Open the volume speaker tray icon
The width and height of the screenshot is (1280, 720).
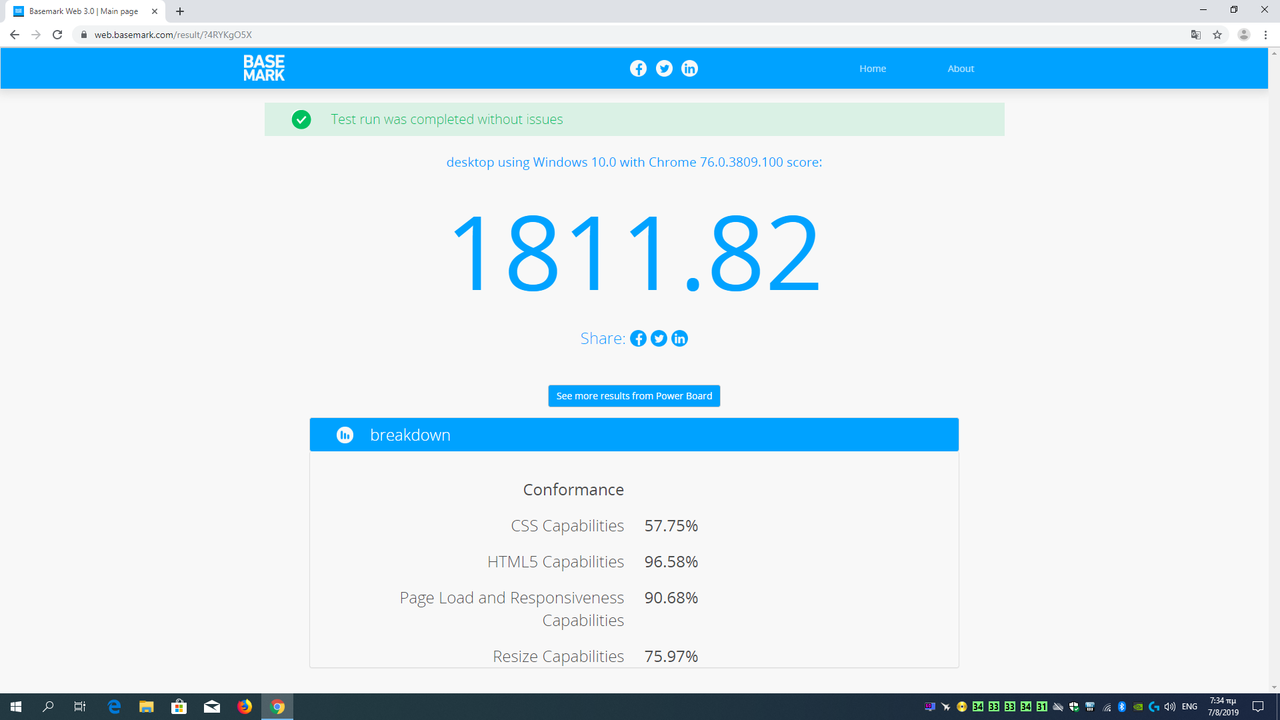pyautogui.click(x=1170, y=707)
